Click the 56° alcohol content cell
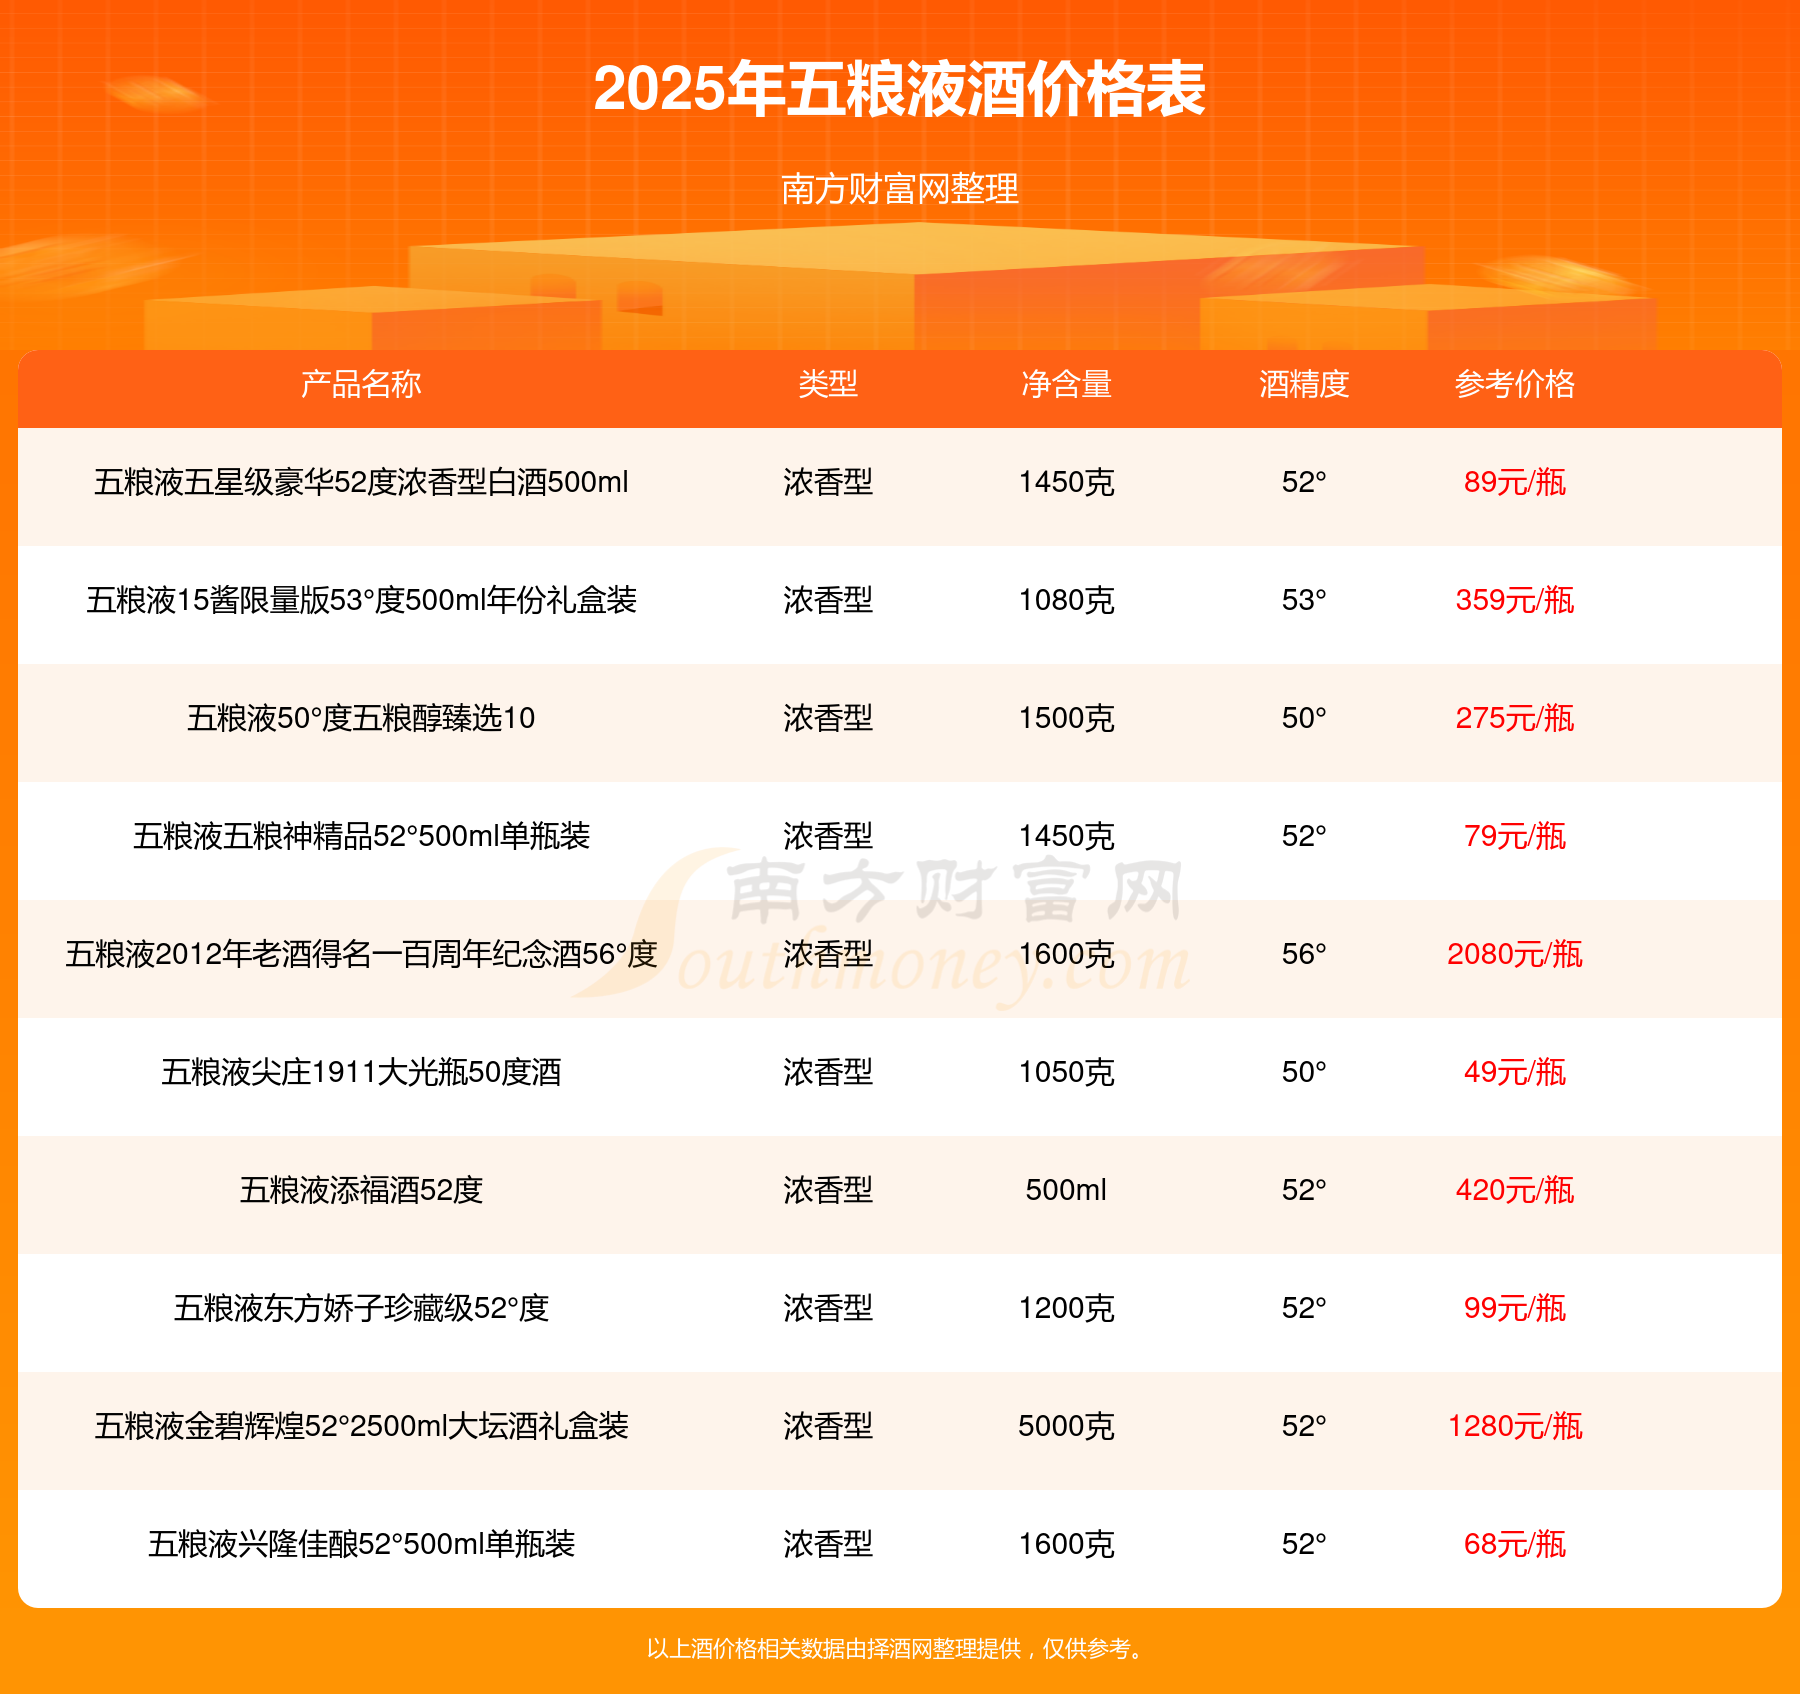This screenshot has height=1694, width=1800. tap(1304, 954)
